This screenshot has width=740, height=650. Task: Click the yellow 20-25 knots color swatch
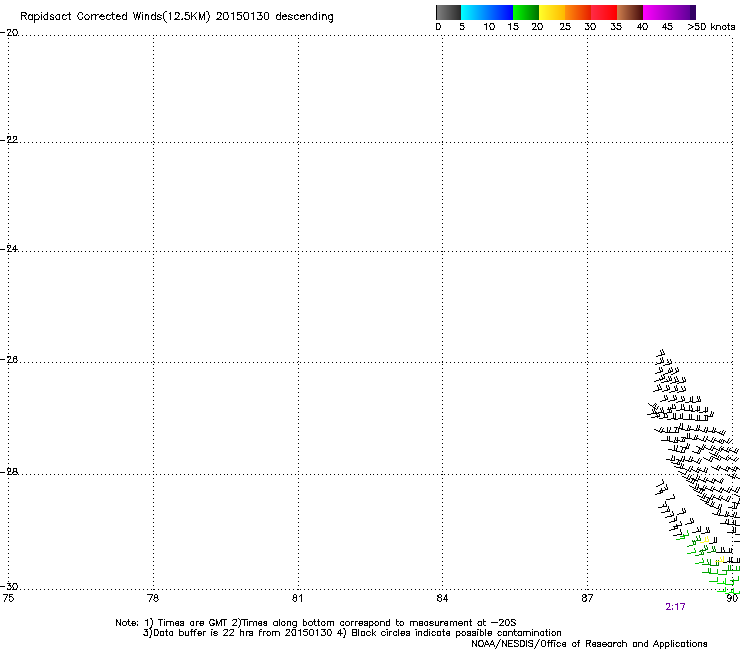[552, 12]
